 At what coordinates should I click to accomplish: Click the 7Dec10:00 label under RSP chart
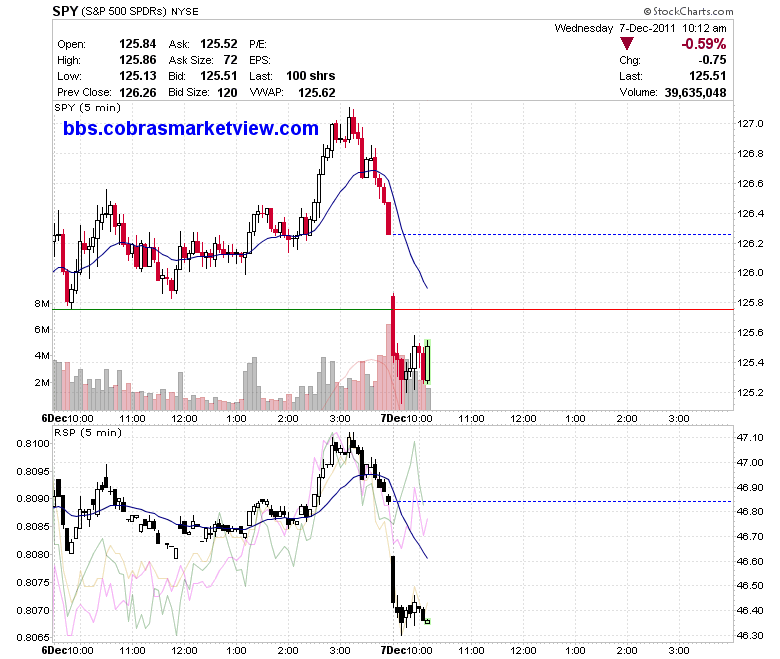point(406,651)
